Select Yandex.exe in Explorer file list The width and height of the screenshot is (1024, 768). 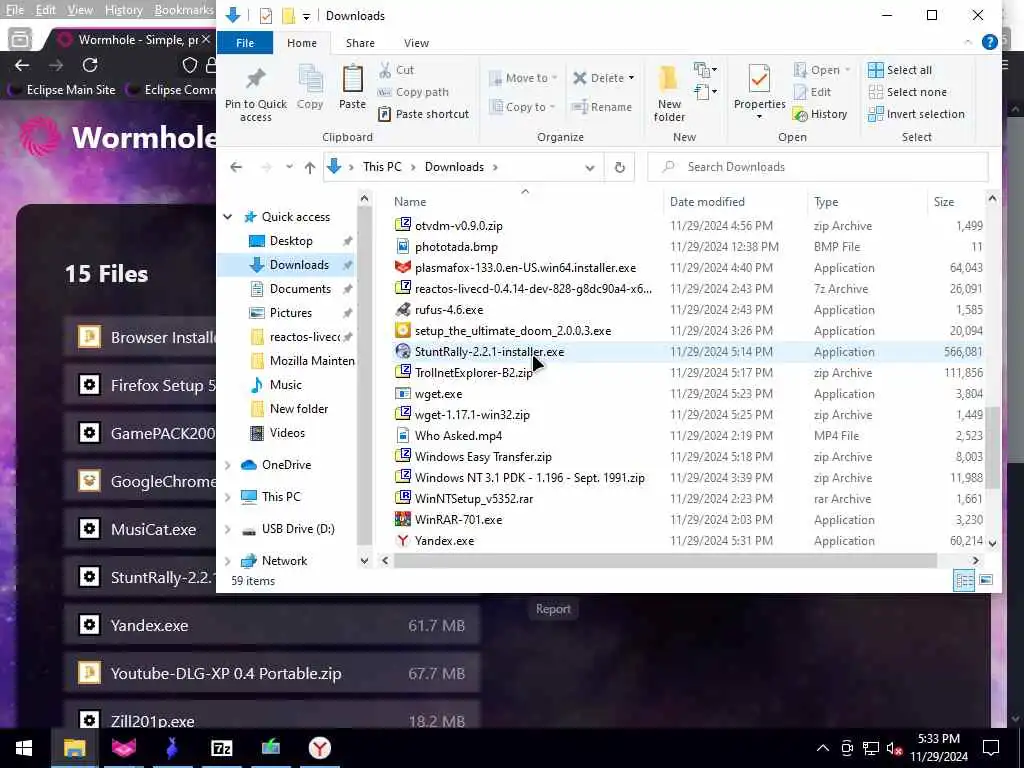[x=444, y=541]
